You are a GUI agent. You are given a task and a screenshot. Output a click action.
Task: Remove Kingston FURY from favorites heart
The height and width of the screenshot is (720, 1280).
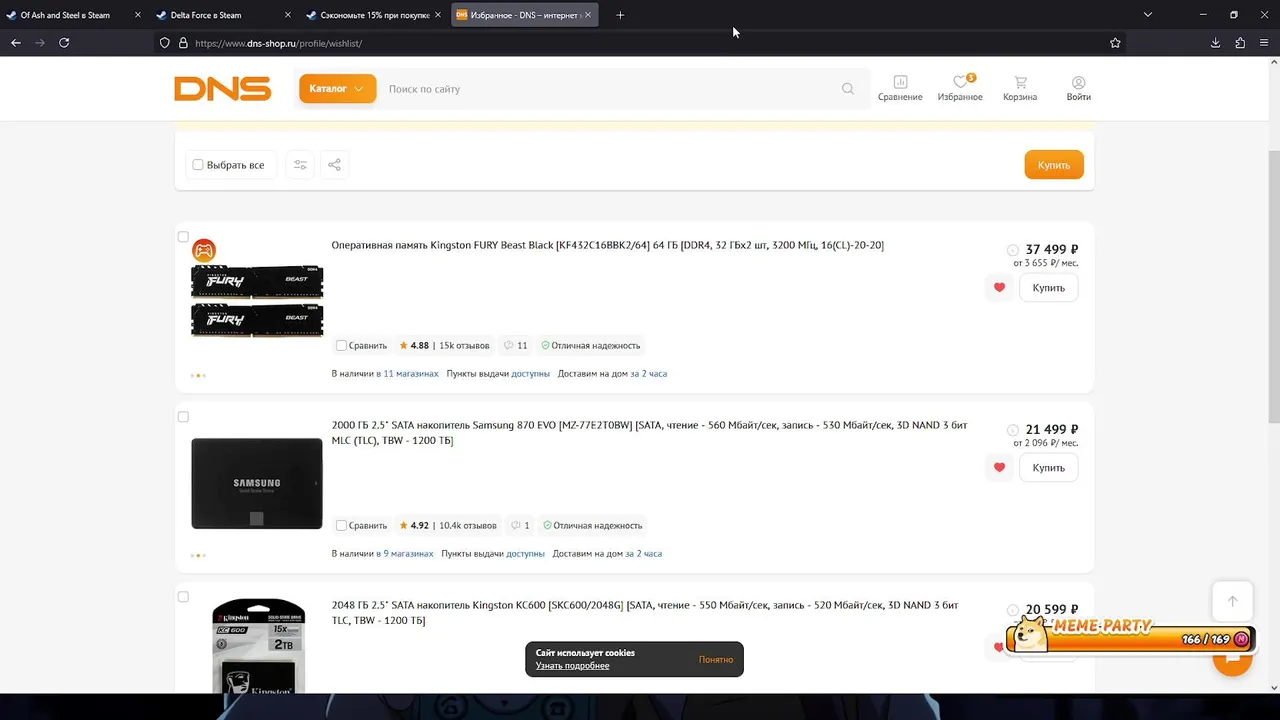999,288
